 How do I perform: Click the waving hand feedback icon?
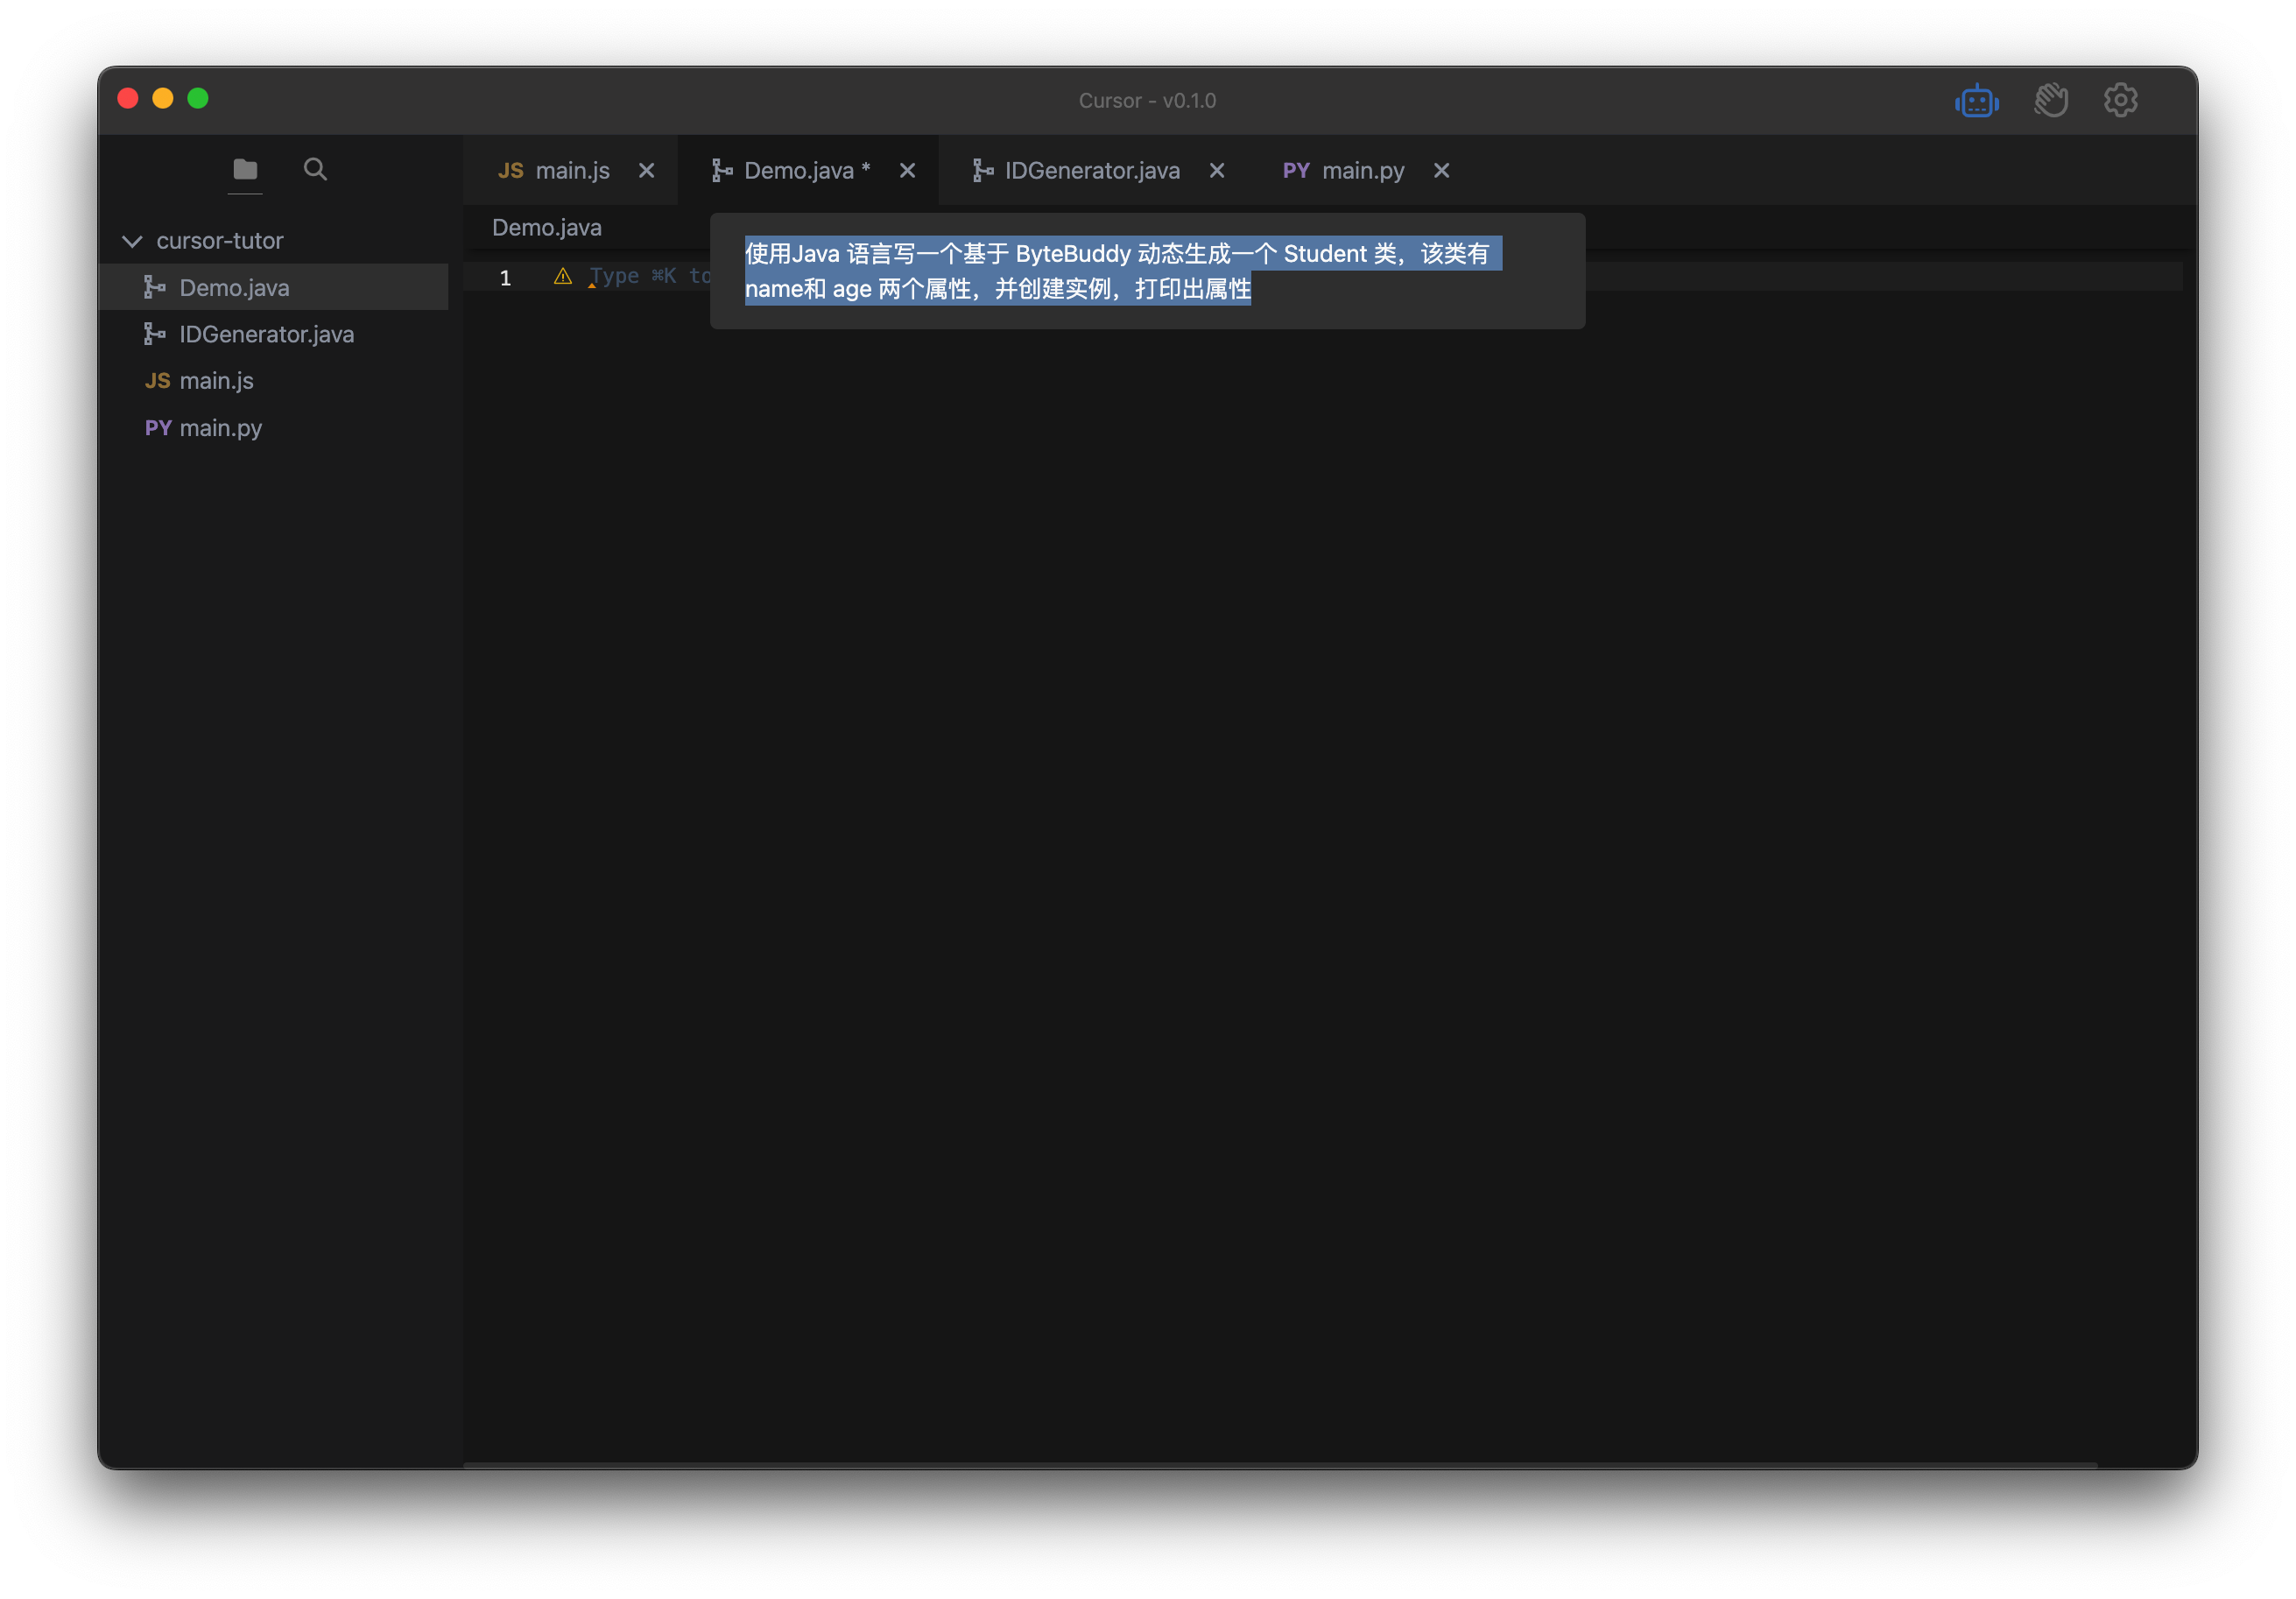click(2050, 101)
